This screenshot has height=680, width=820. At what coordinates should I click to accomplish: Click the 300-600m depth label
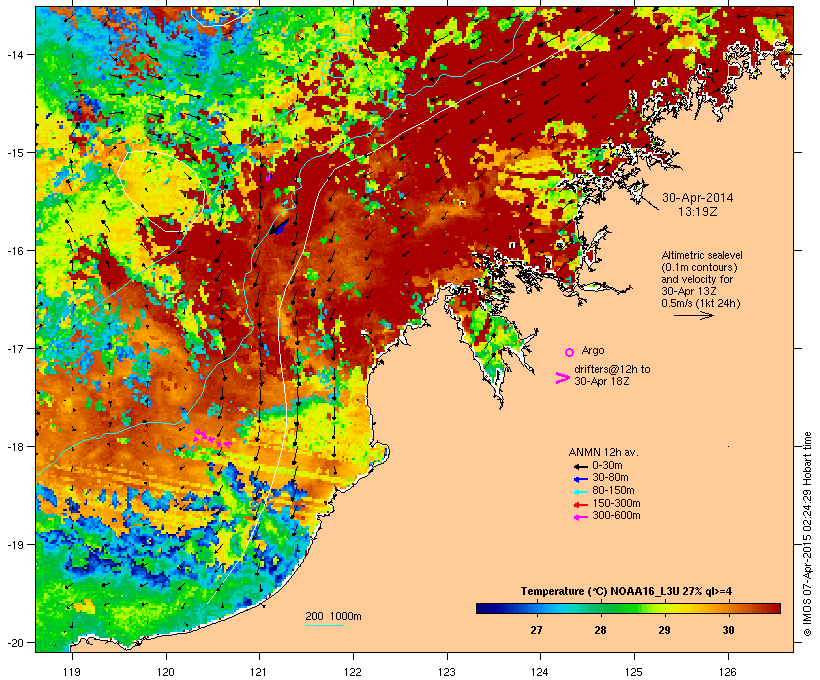point(616,516)
